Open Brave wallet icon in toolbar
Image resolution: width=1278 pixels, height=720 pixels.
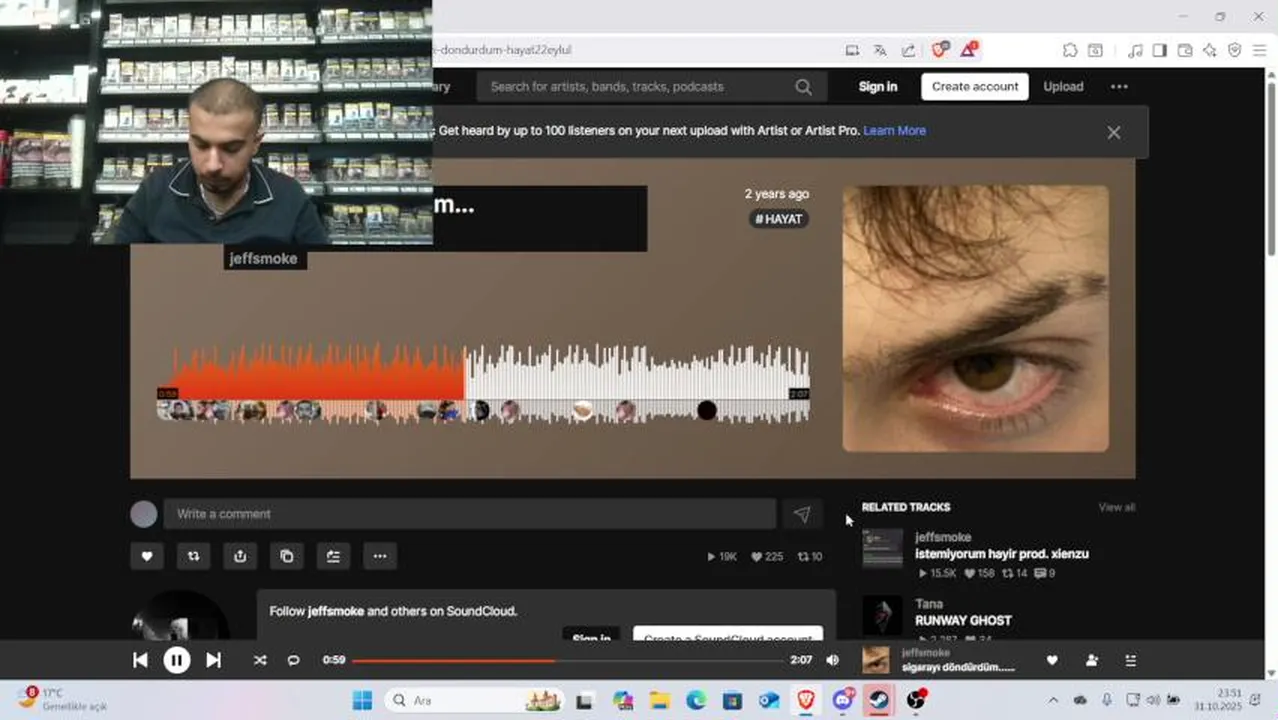(x=1185, y=50)
